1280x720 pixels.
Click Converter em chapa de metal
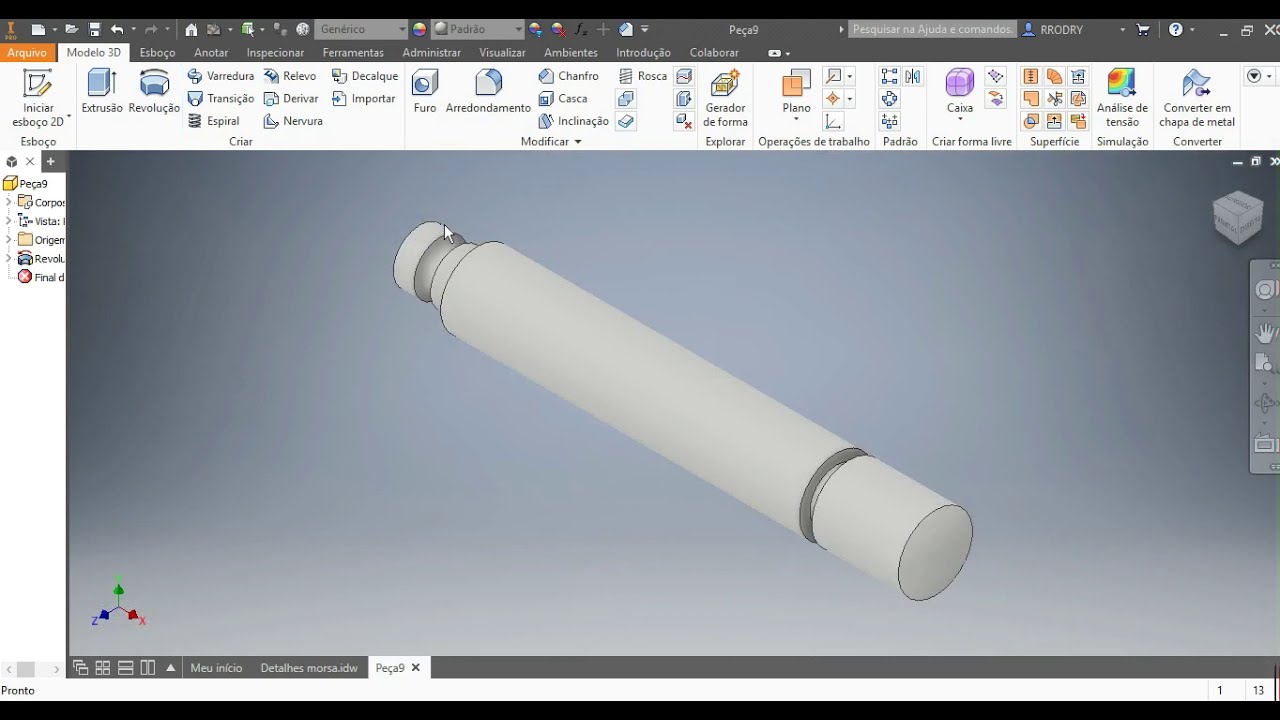[x=1197, y=99]
